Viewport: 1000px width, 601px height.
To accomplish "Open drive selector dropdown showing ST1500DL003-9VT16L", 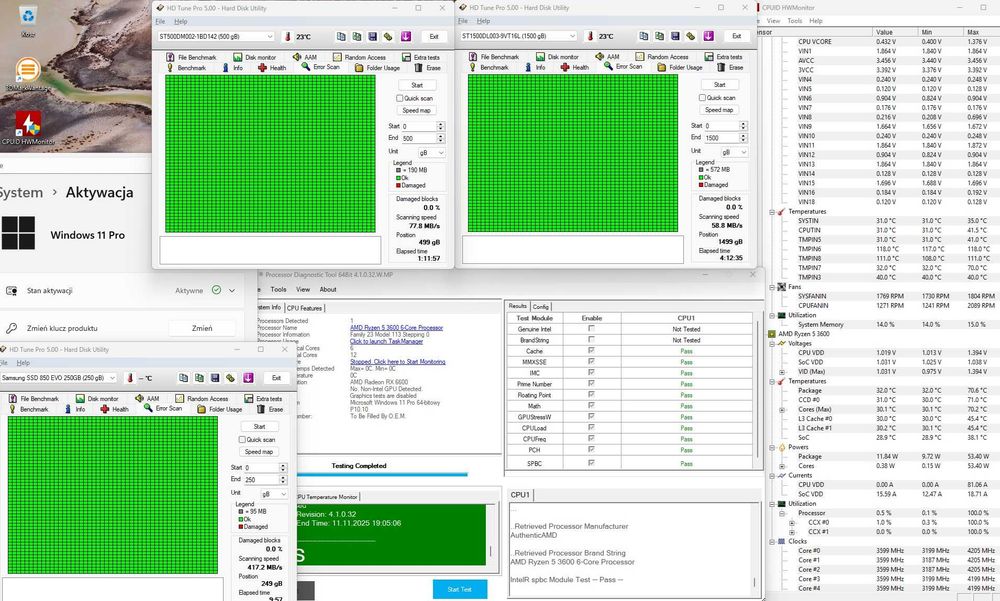I will point(519,36).
